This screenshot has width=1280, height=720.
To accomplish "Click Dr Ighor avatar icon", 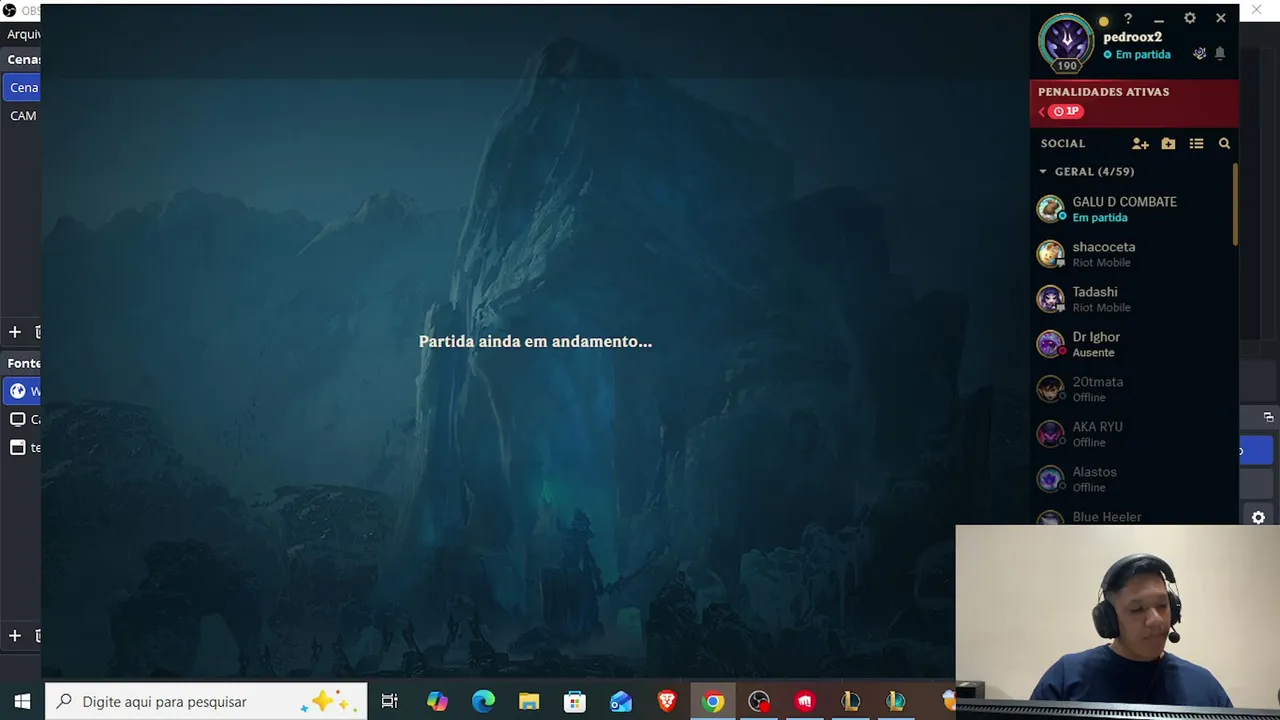I will pos(1050,344).
